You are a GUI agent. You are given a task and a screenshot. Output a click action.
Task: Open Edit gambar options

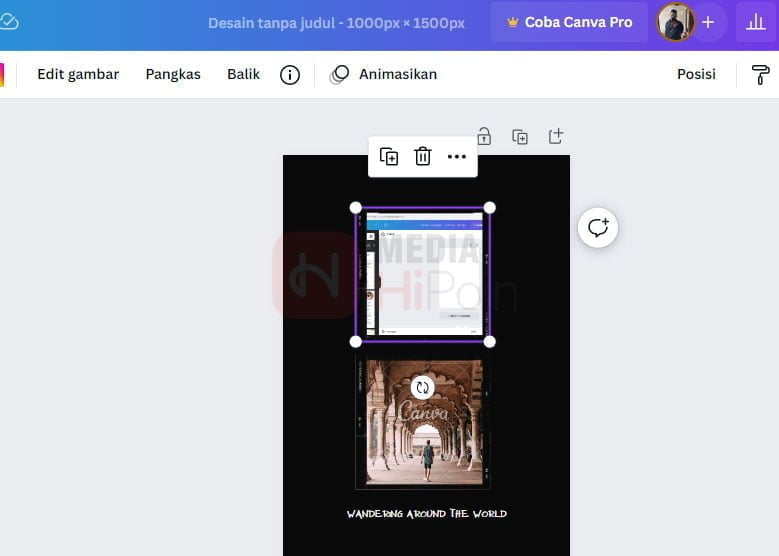point(78,74)
